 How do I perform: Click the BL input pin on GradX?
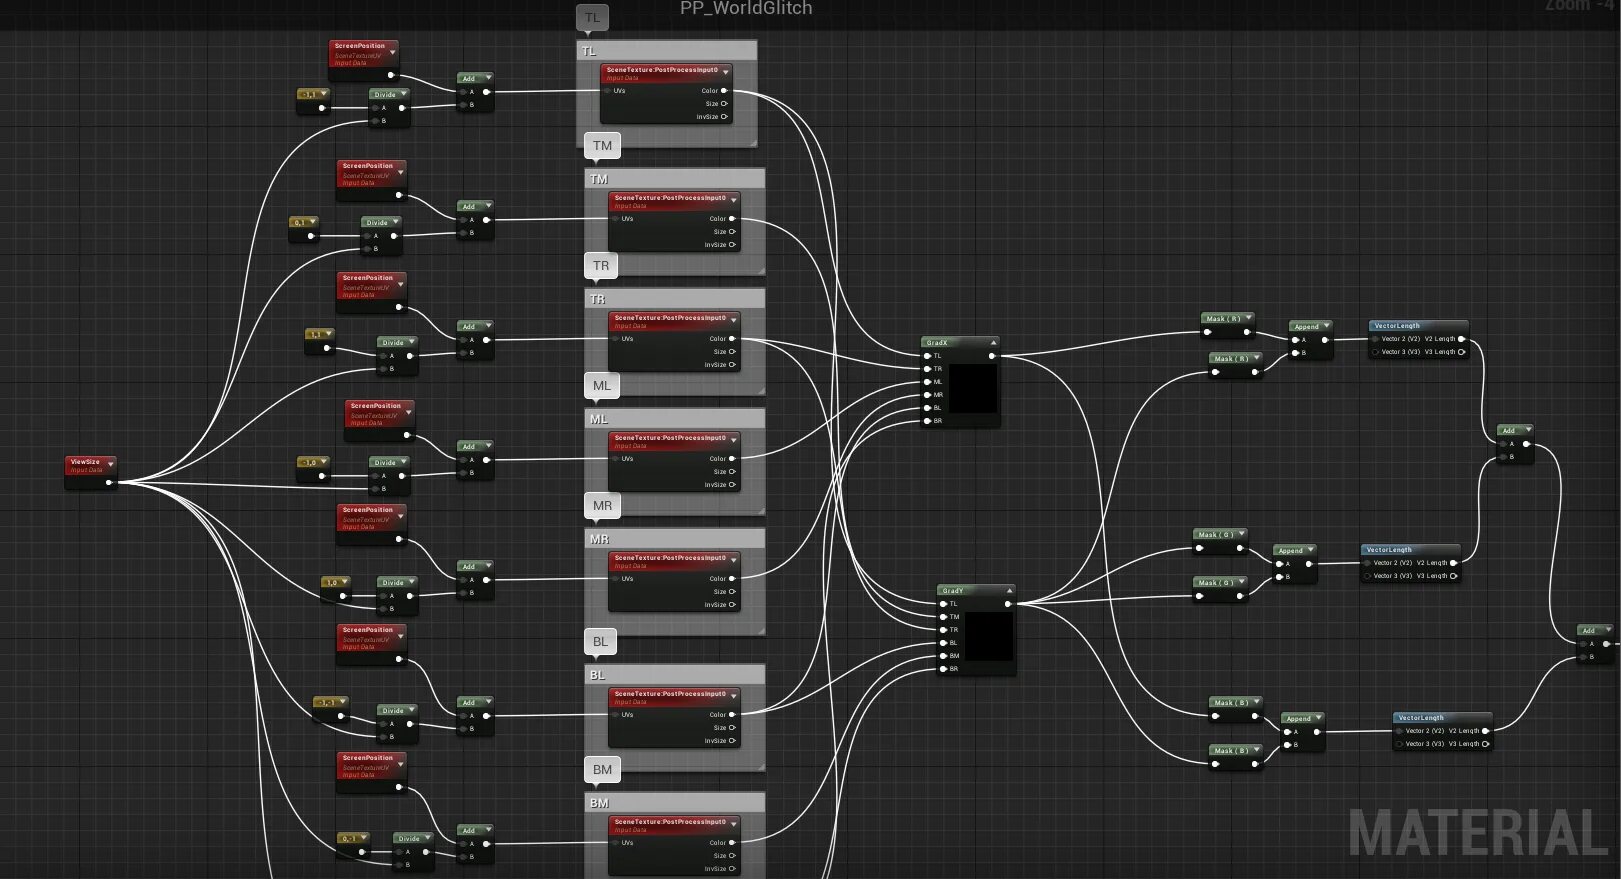pos(927,408)
